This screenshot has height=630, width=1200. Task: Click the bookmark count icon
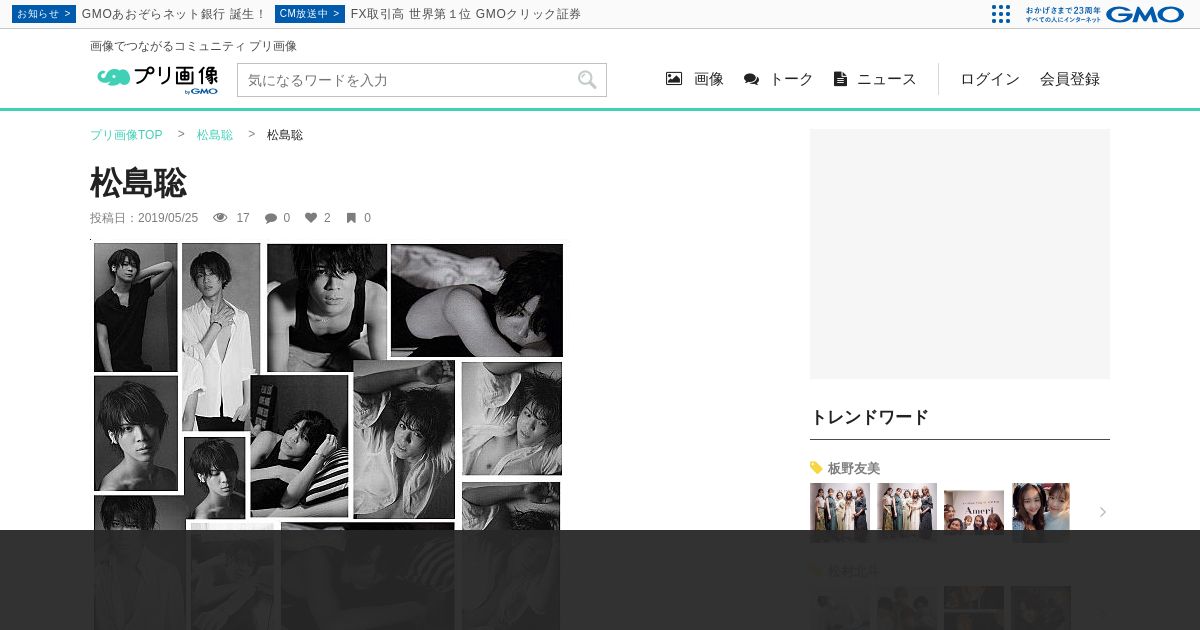(x=351, y=218)
